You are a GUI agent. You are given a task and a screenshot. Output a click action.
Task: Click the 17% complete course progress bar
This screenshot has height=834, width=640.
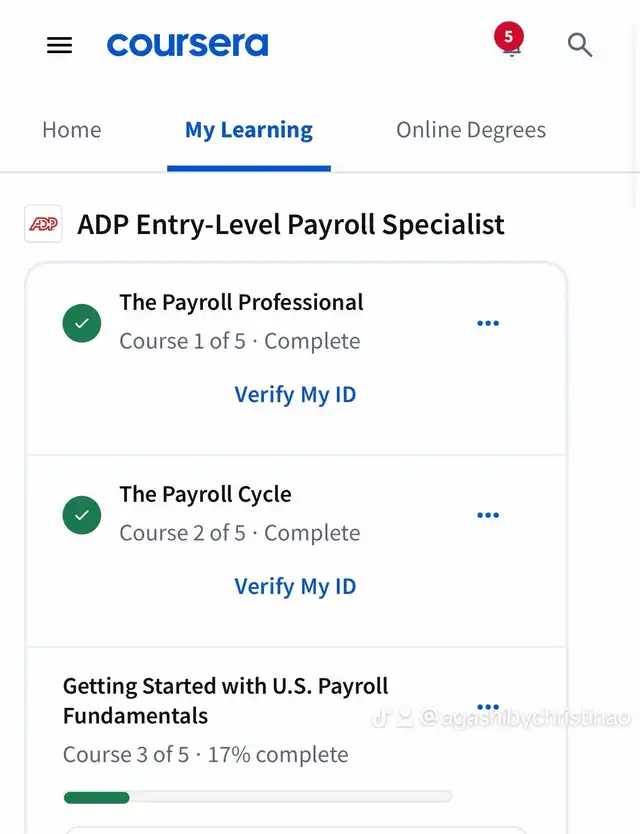(257, 797)
